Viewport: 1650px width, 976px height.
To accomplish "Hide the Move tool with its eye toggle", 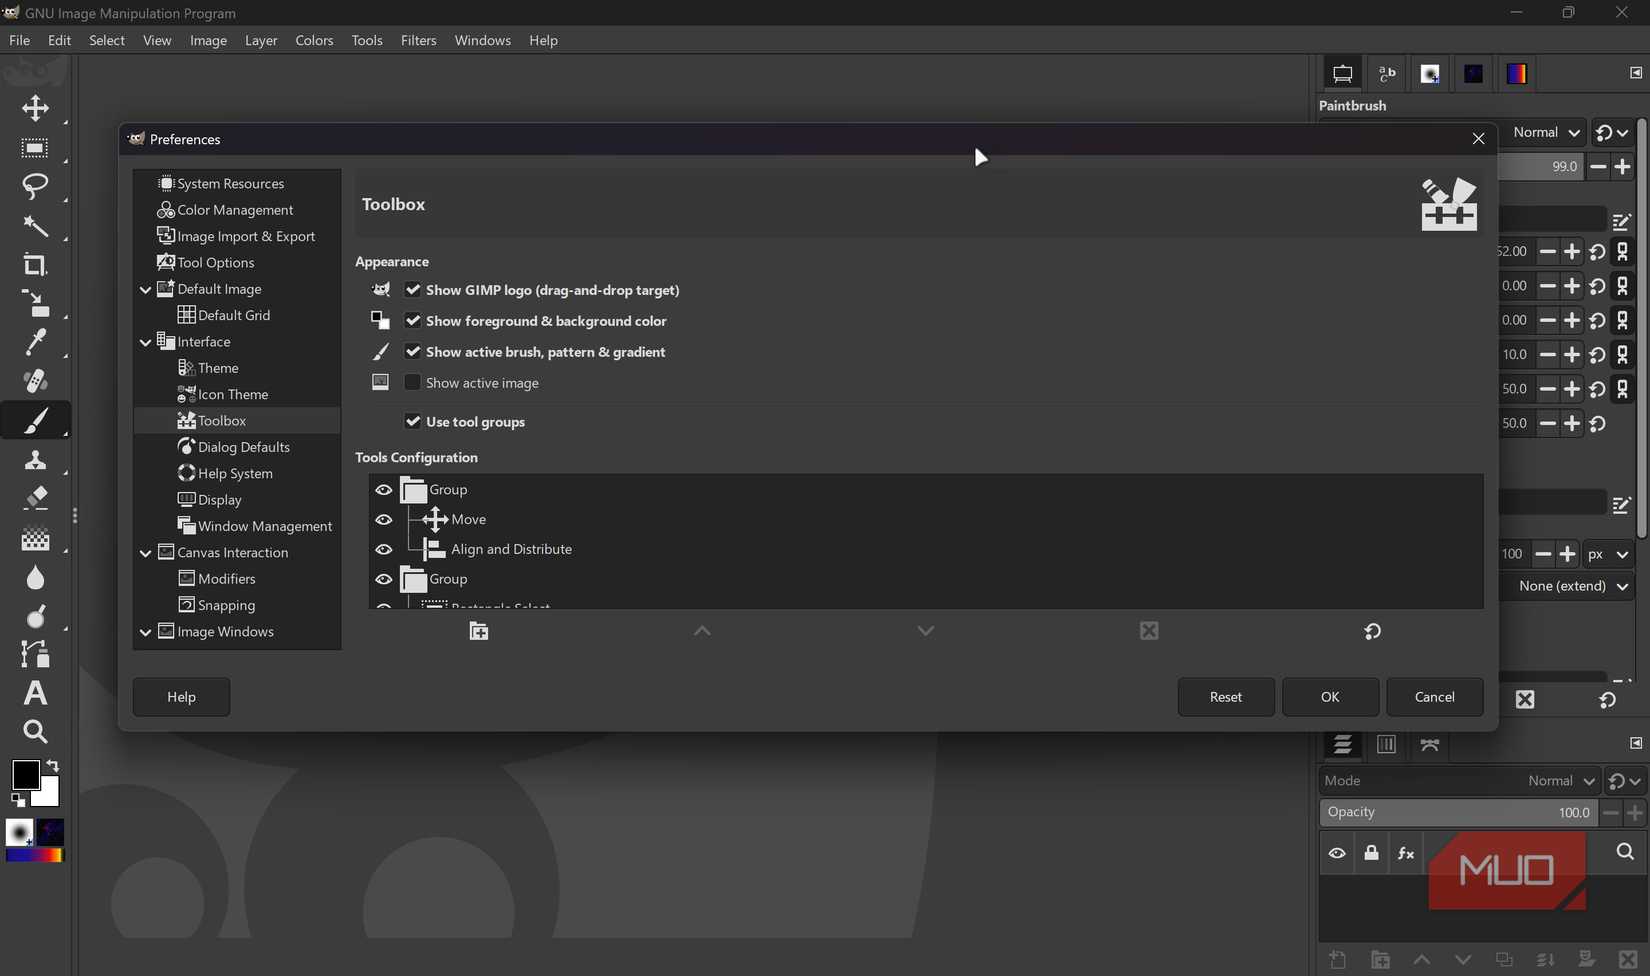I will (x=384, y=519).
